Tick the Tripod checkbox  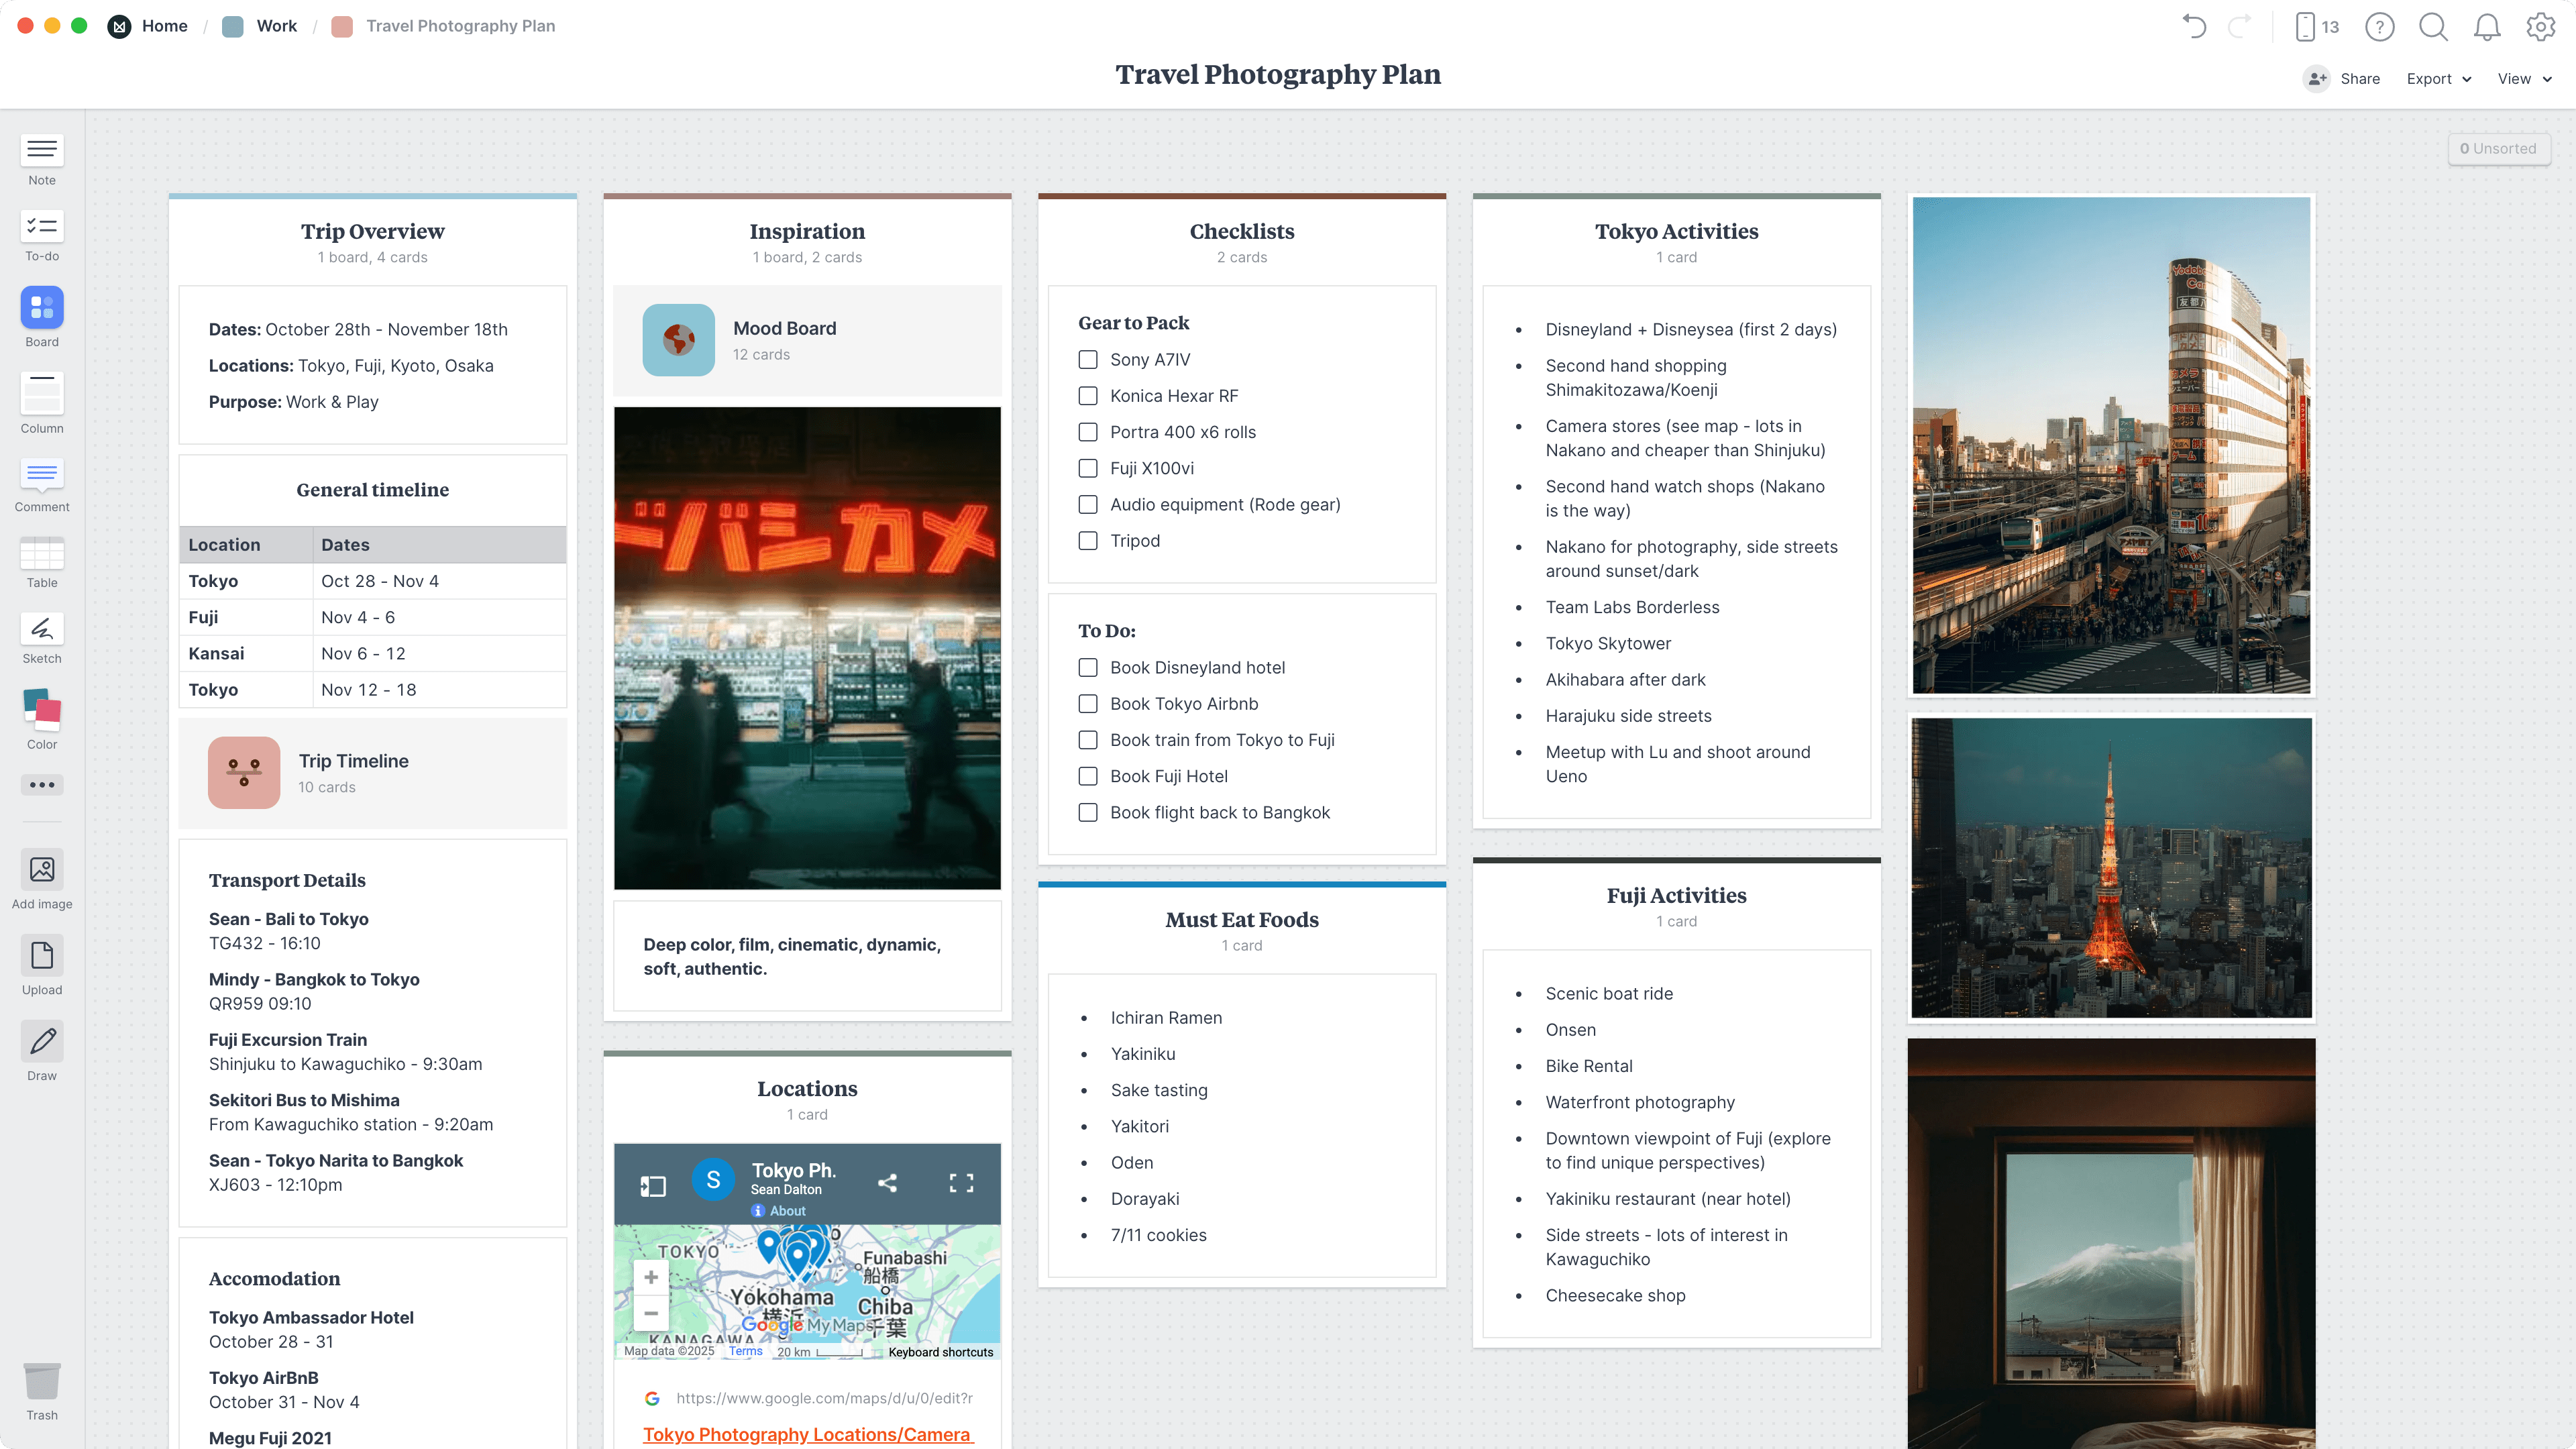point(1087,540)
